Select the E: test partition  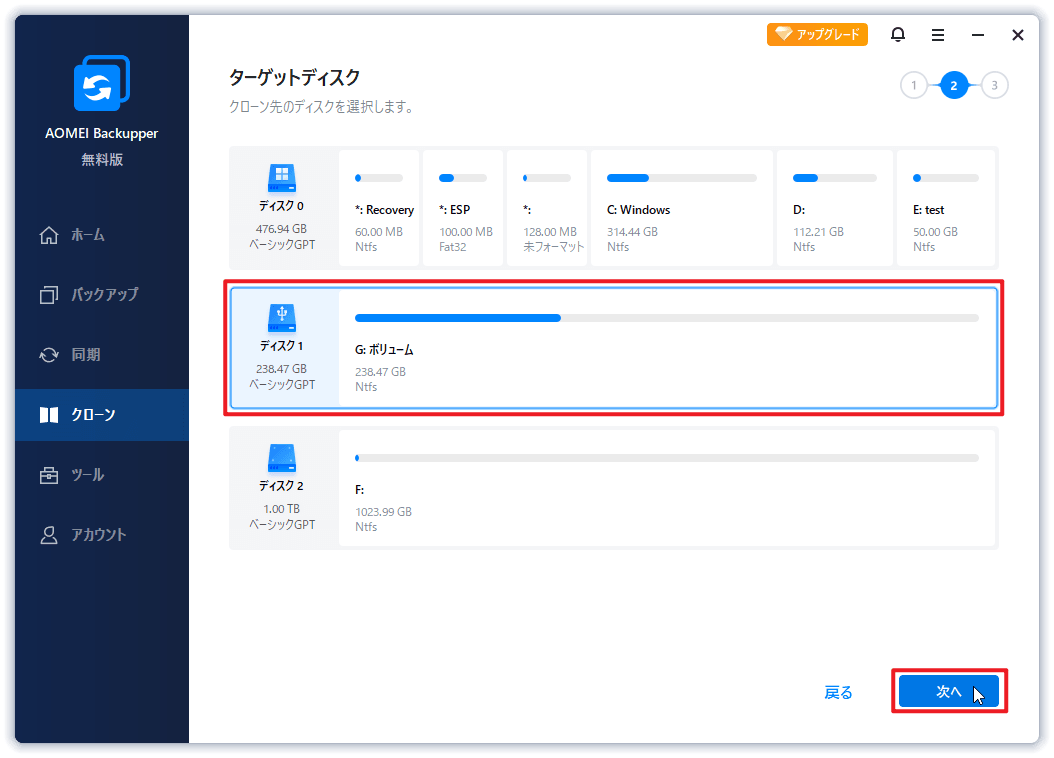tap(946, 208)
